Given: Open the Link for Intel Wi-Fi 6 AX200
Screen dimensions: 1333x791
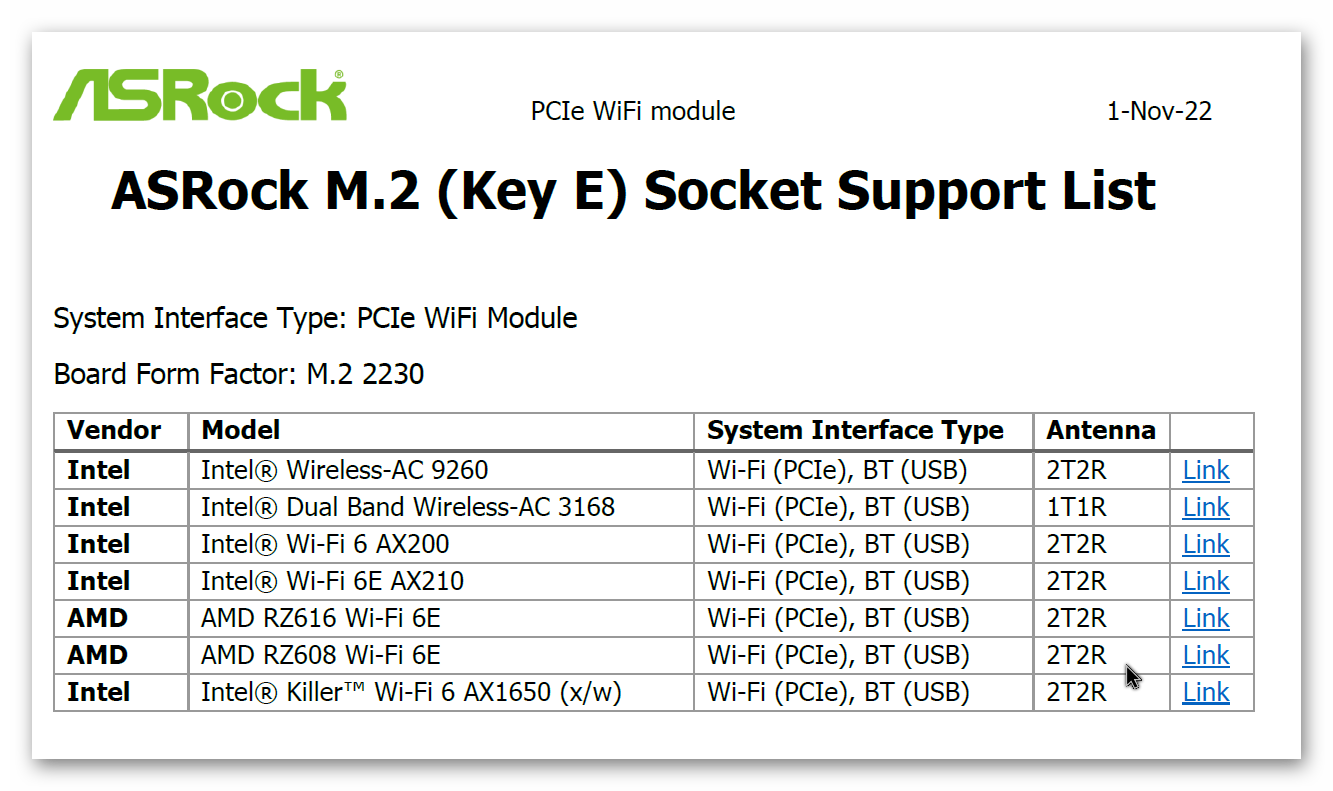Looking at the screenshot, I should point(1205,544).
